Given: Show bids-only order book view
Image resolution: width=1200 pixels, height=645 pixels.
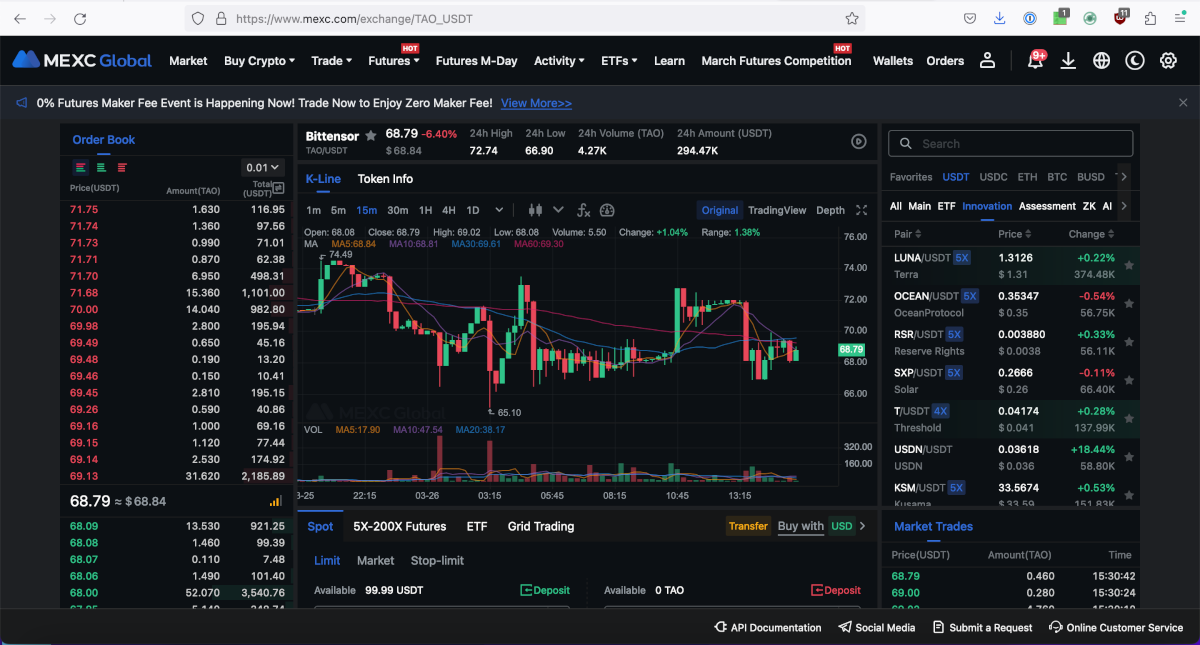Looking at the screenshot, I should pos(101,167).
